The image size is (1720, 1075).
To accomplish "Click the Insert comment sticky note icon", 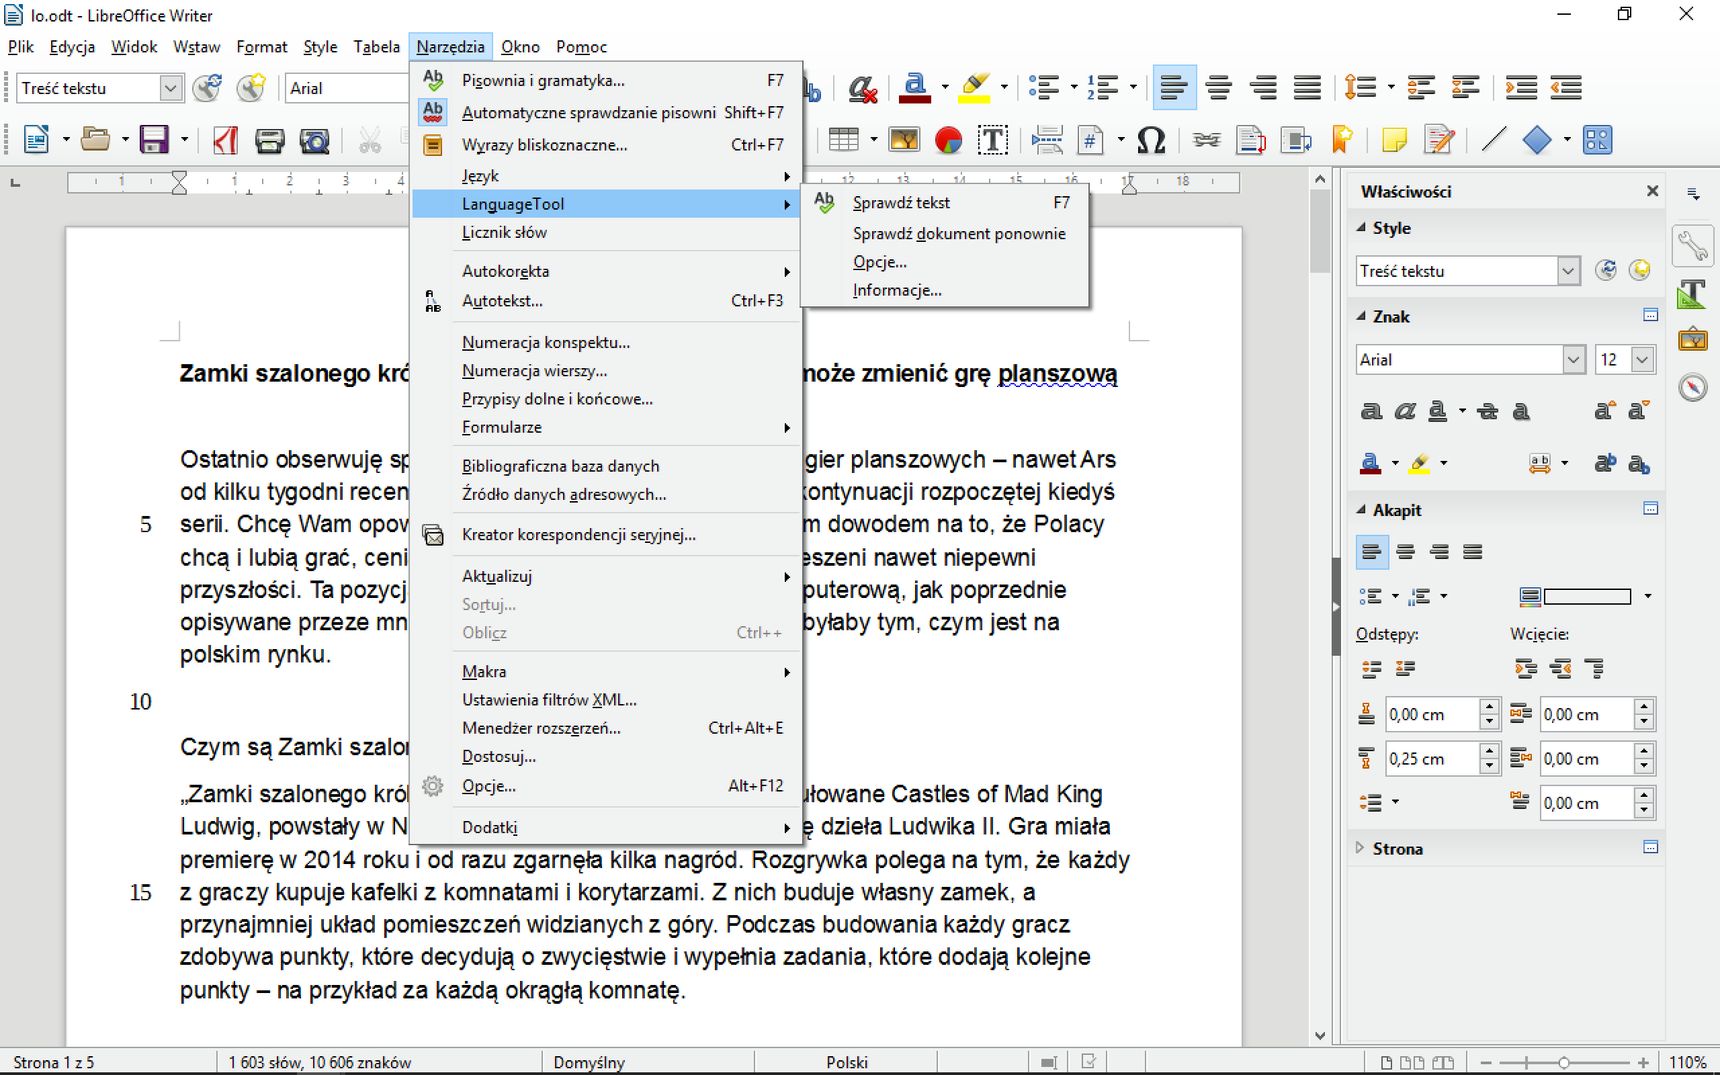I will coord(1394,140).
